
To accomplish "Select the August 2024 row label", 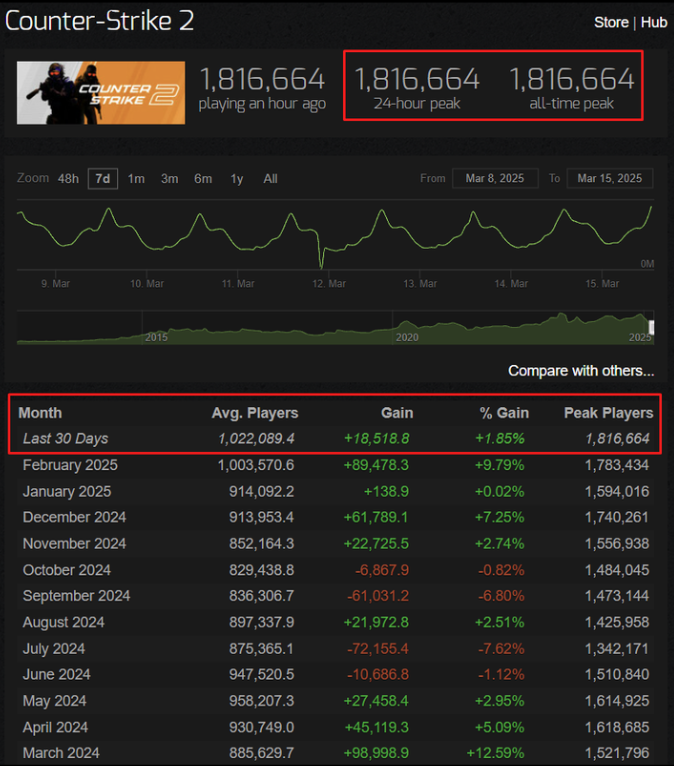I will tap(63, 622).
